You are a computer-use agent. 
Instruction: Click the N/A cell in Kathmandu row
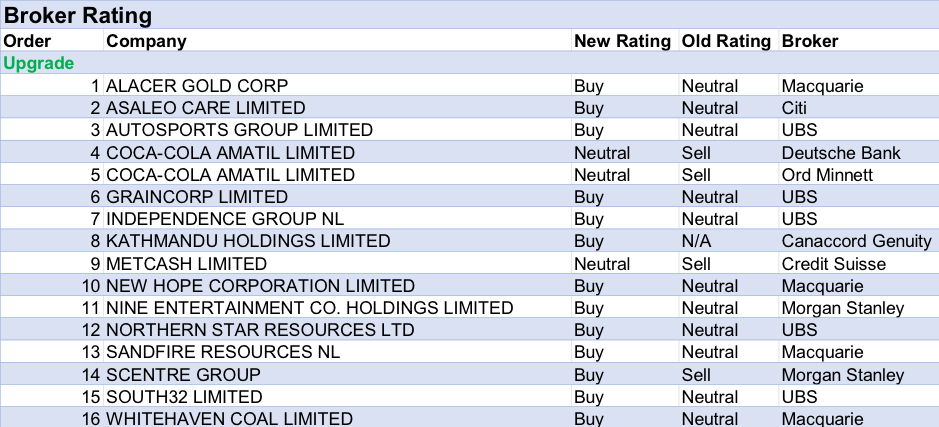tap(696, 241)
